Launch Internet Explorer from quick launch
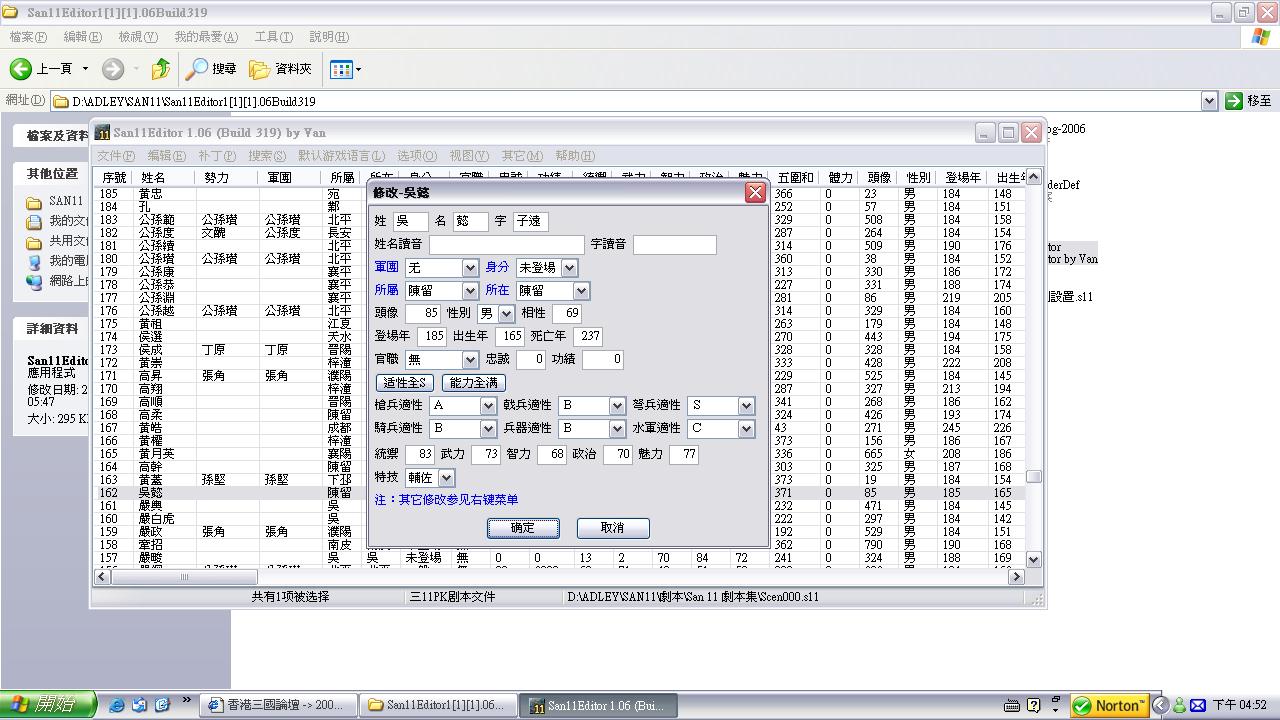This screenshot has width=1280, height=720. click(116, 705)
